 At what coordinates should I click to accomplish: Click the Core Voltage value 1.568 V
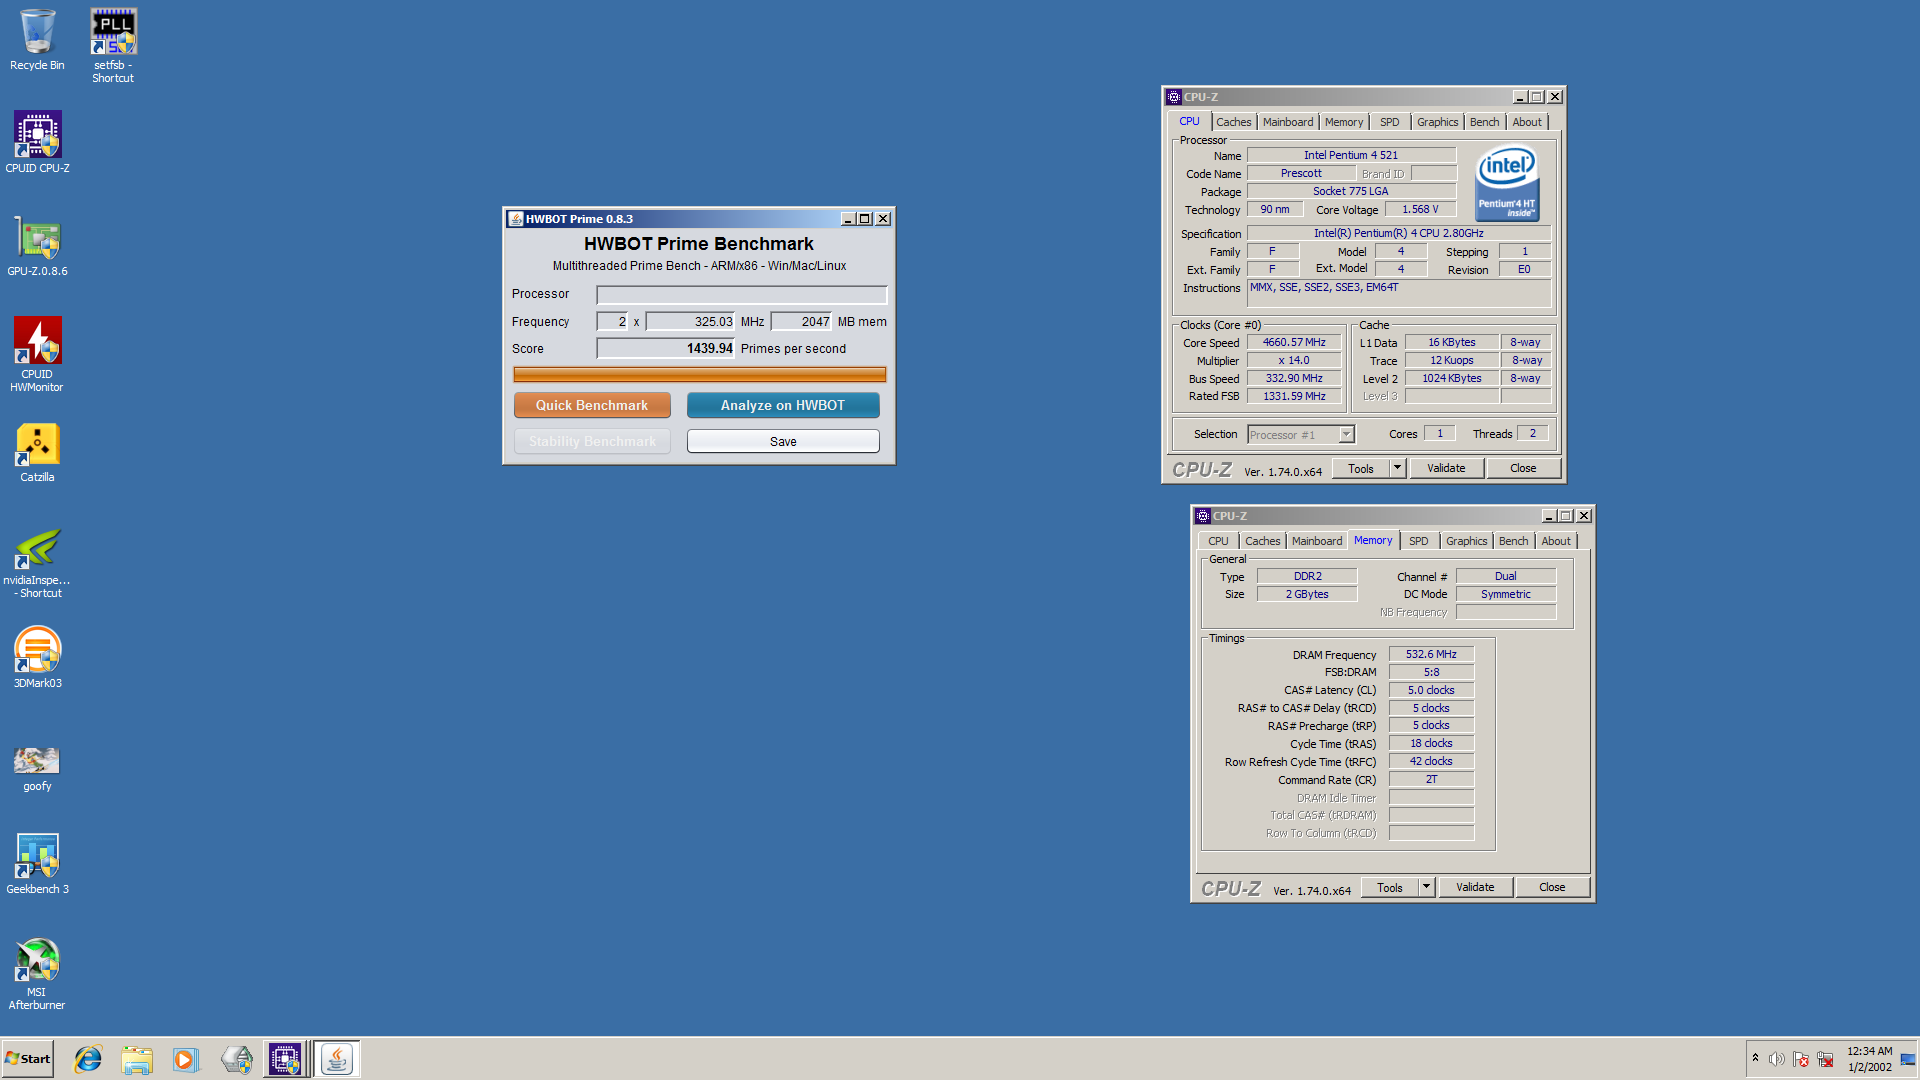tap(1419, 209)
